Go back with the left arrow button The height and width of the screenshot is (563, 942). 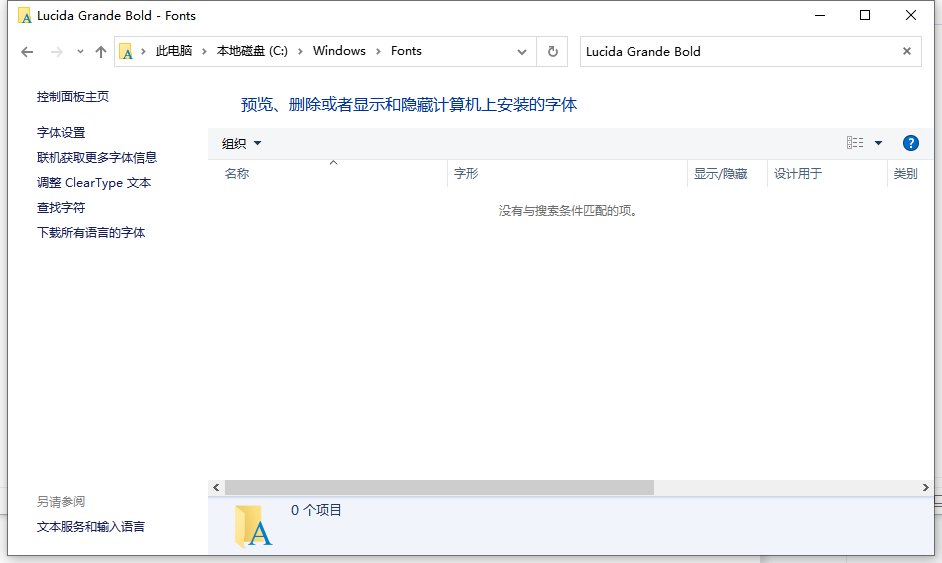tap(27, 52)
